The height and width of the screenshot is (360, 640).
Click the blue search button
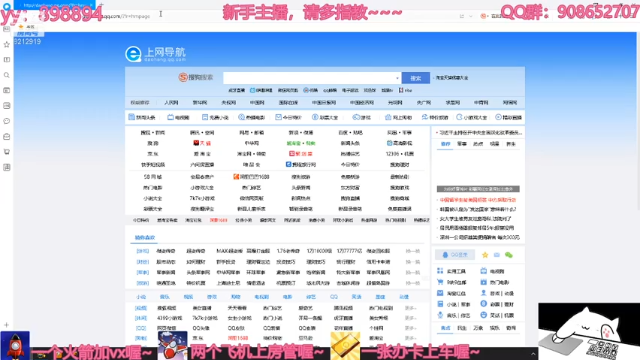point(416,78)
